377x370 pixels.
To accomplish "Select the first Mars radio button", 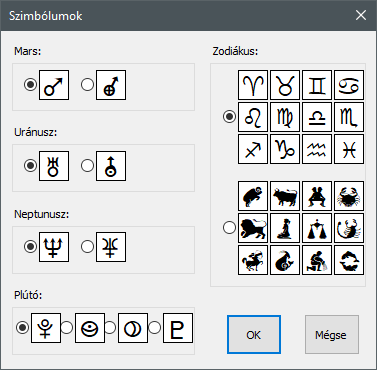I will 30,85.
